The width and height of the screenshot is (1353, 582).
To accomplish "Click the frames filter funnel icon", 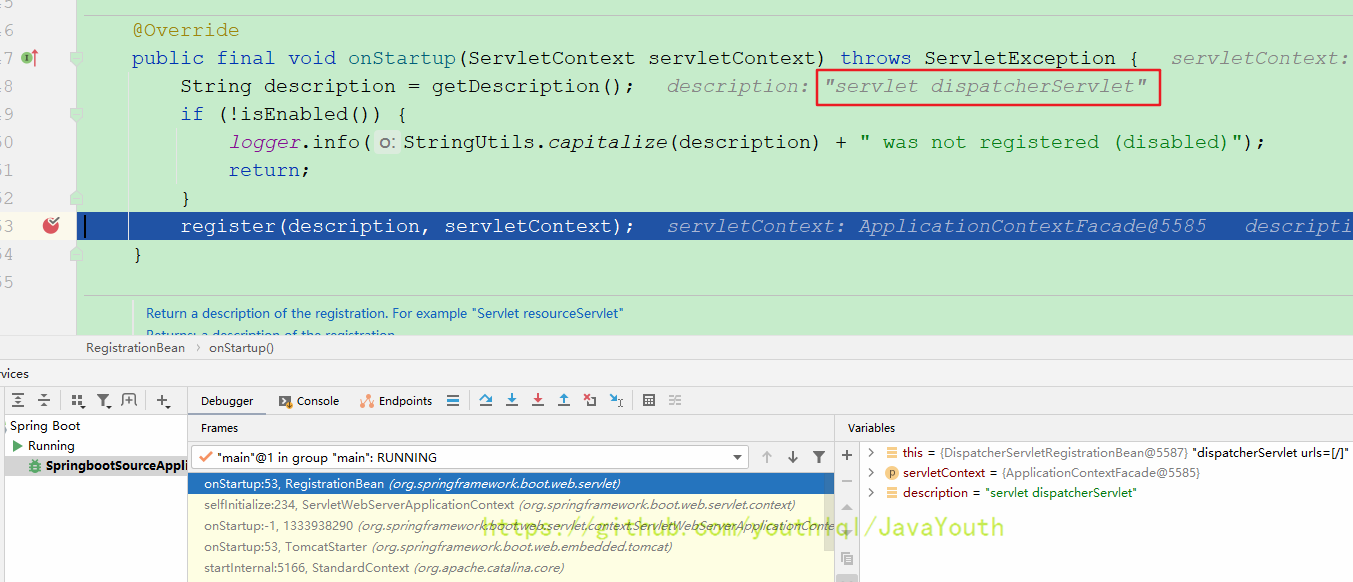I will tap(819, 457).
